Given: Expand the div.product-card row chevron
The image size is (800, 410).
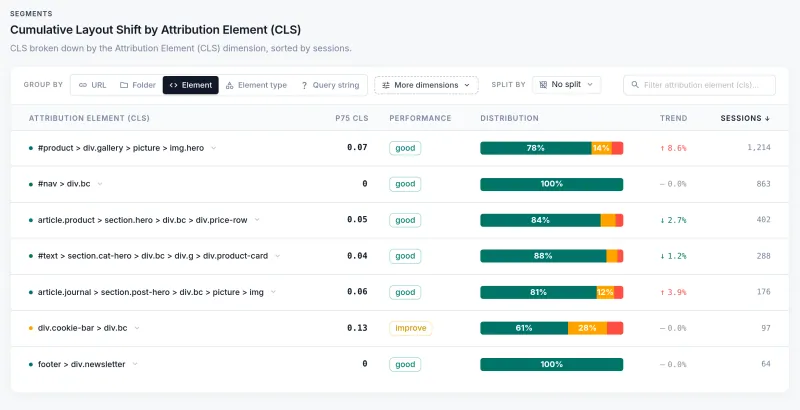Looking at the screenshot, I should point(278,256).
